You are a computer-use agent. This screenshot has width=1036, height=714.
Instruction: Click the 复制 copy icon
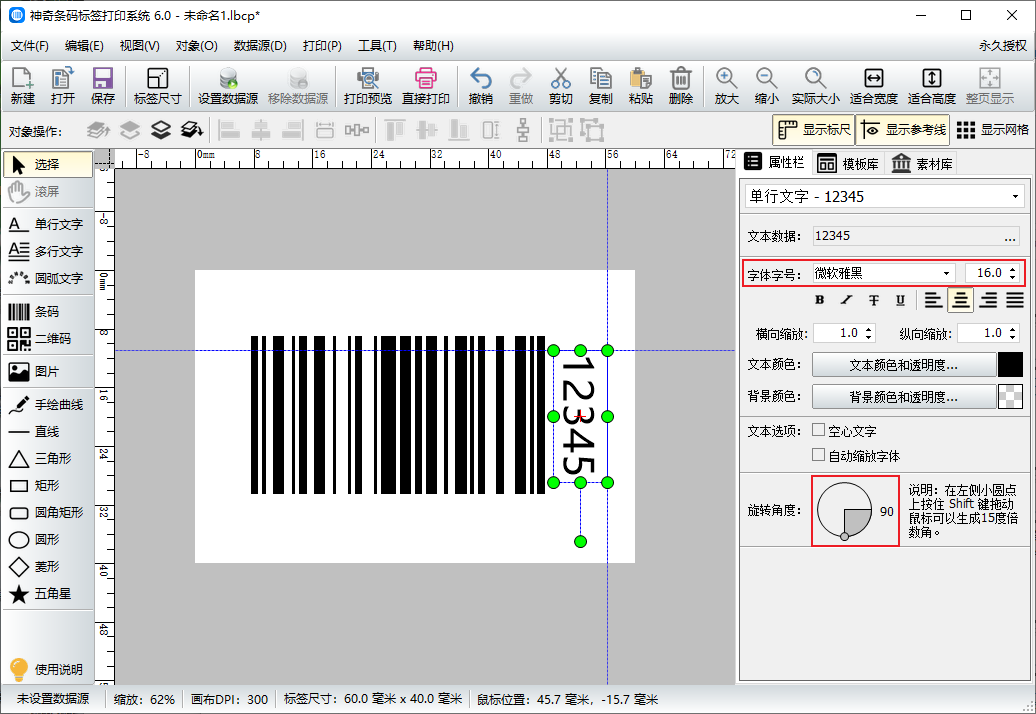pyautogui.click(x=601, y=86)
